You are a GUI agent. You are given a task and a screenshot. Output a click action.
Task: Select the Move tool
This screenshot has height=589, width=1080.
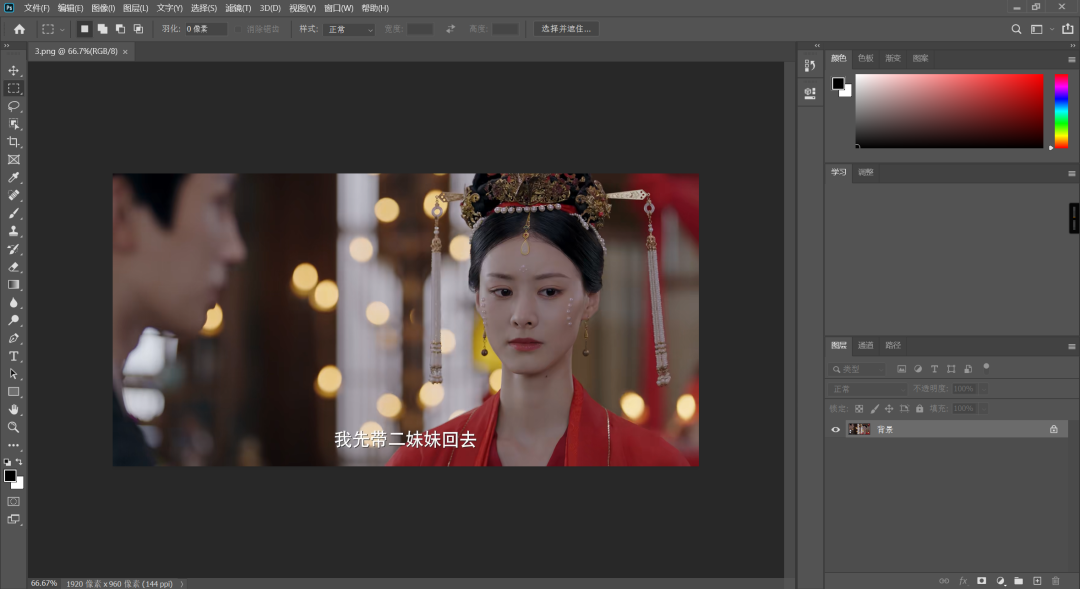pyautogui.click(x=13, y=70)
